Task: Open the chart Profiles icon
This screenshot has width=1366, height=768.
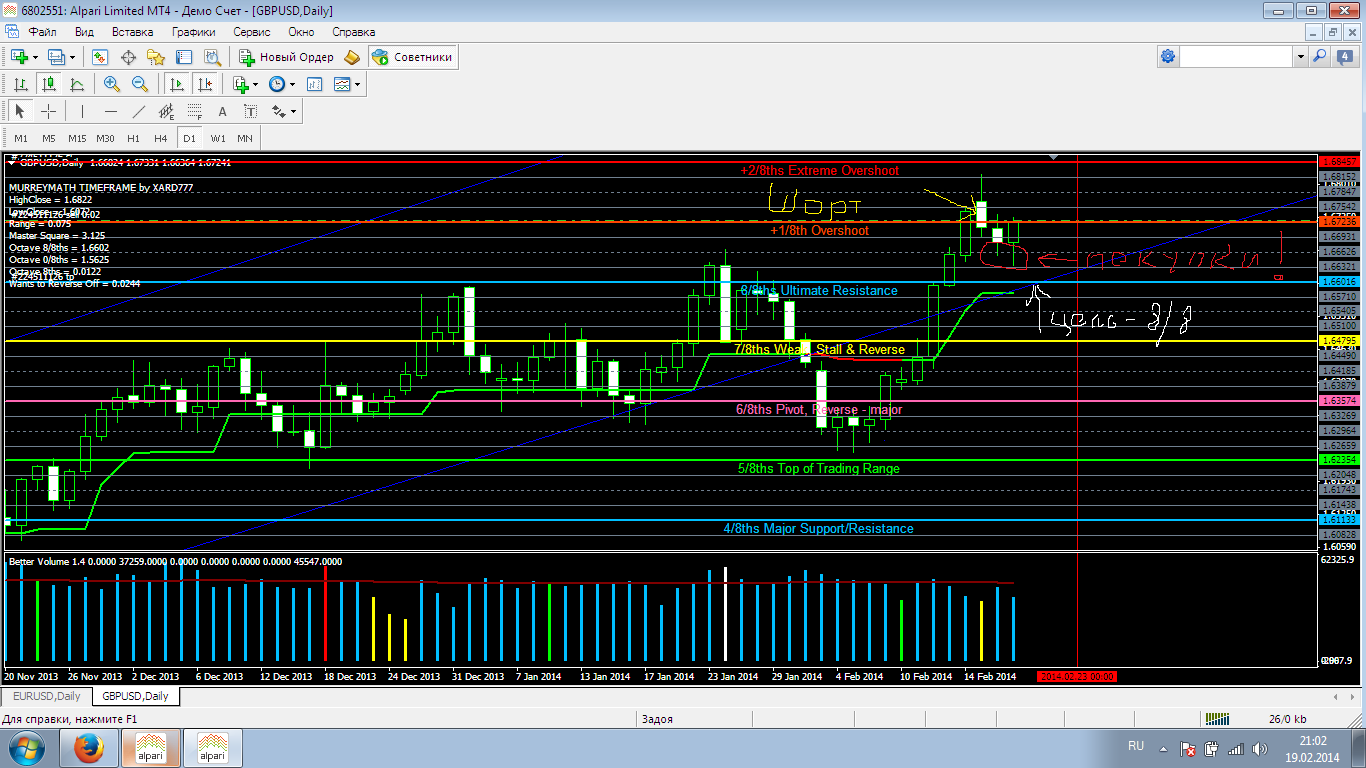Action: pos(56,57)
